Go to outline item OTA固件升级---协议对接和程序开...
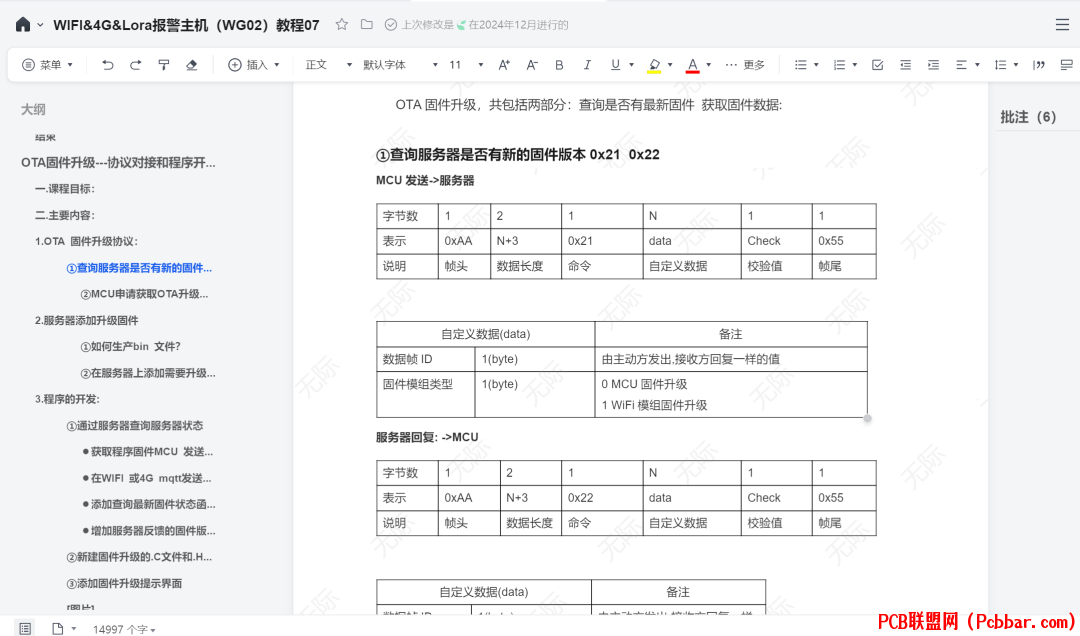Viewport: 1080px width, 636px height. click(x=118, y=163)
